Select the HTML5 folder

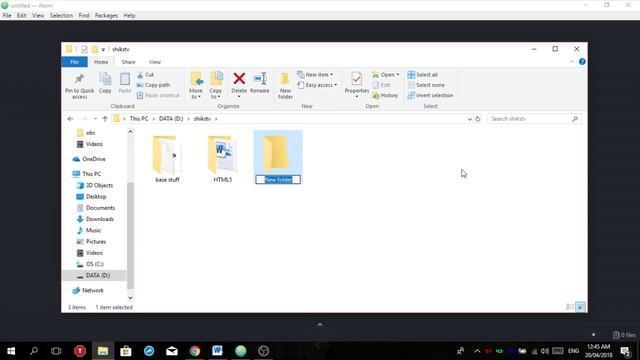tap(222, 159)
